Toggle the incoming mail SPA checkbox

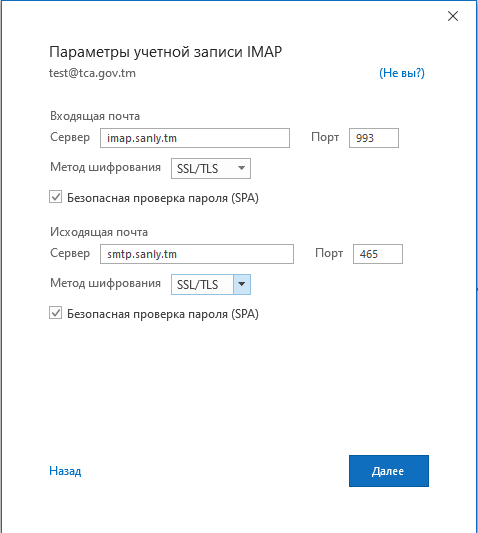55,197
